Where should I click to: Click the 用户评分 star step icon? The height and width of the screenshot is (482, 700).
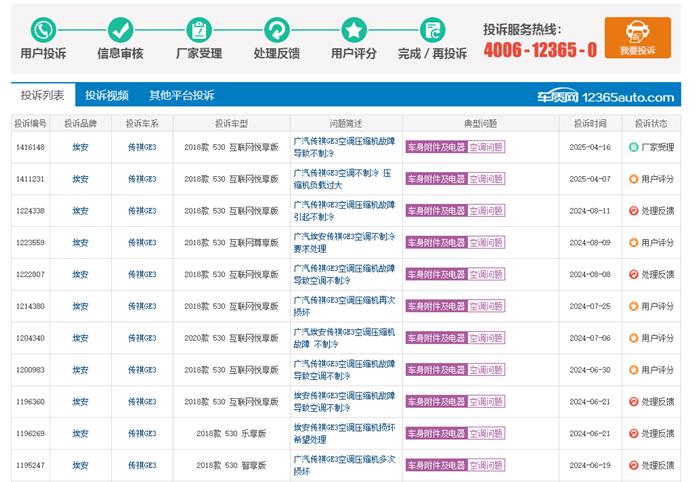point(354,30)
